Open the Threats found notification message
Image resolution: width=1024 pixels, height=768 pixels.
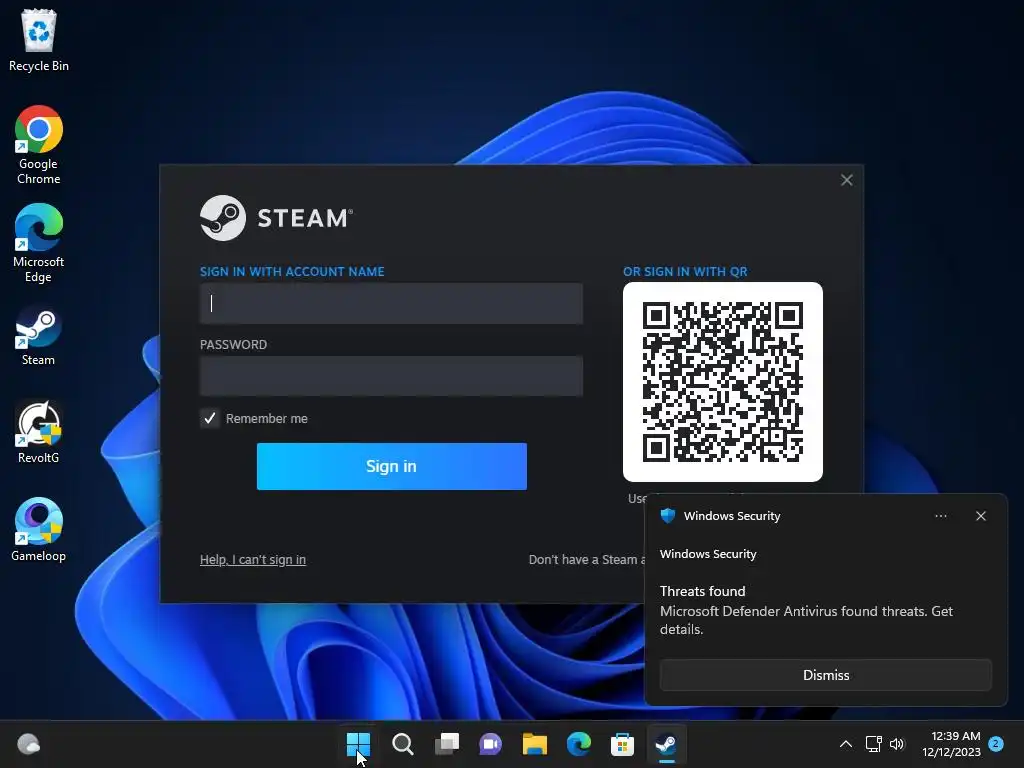click(806, 610)
